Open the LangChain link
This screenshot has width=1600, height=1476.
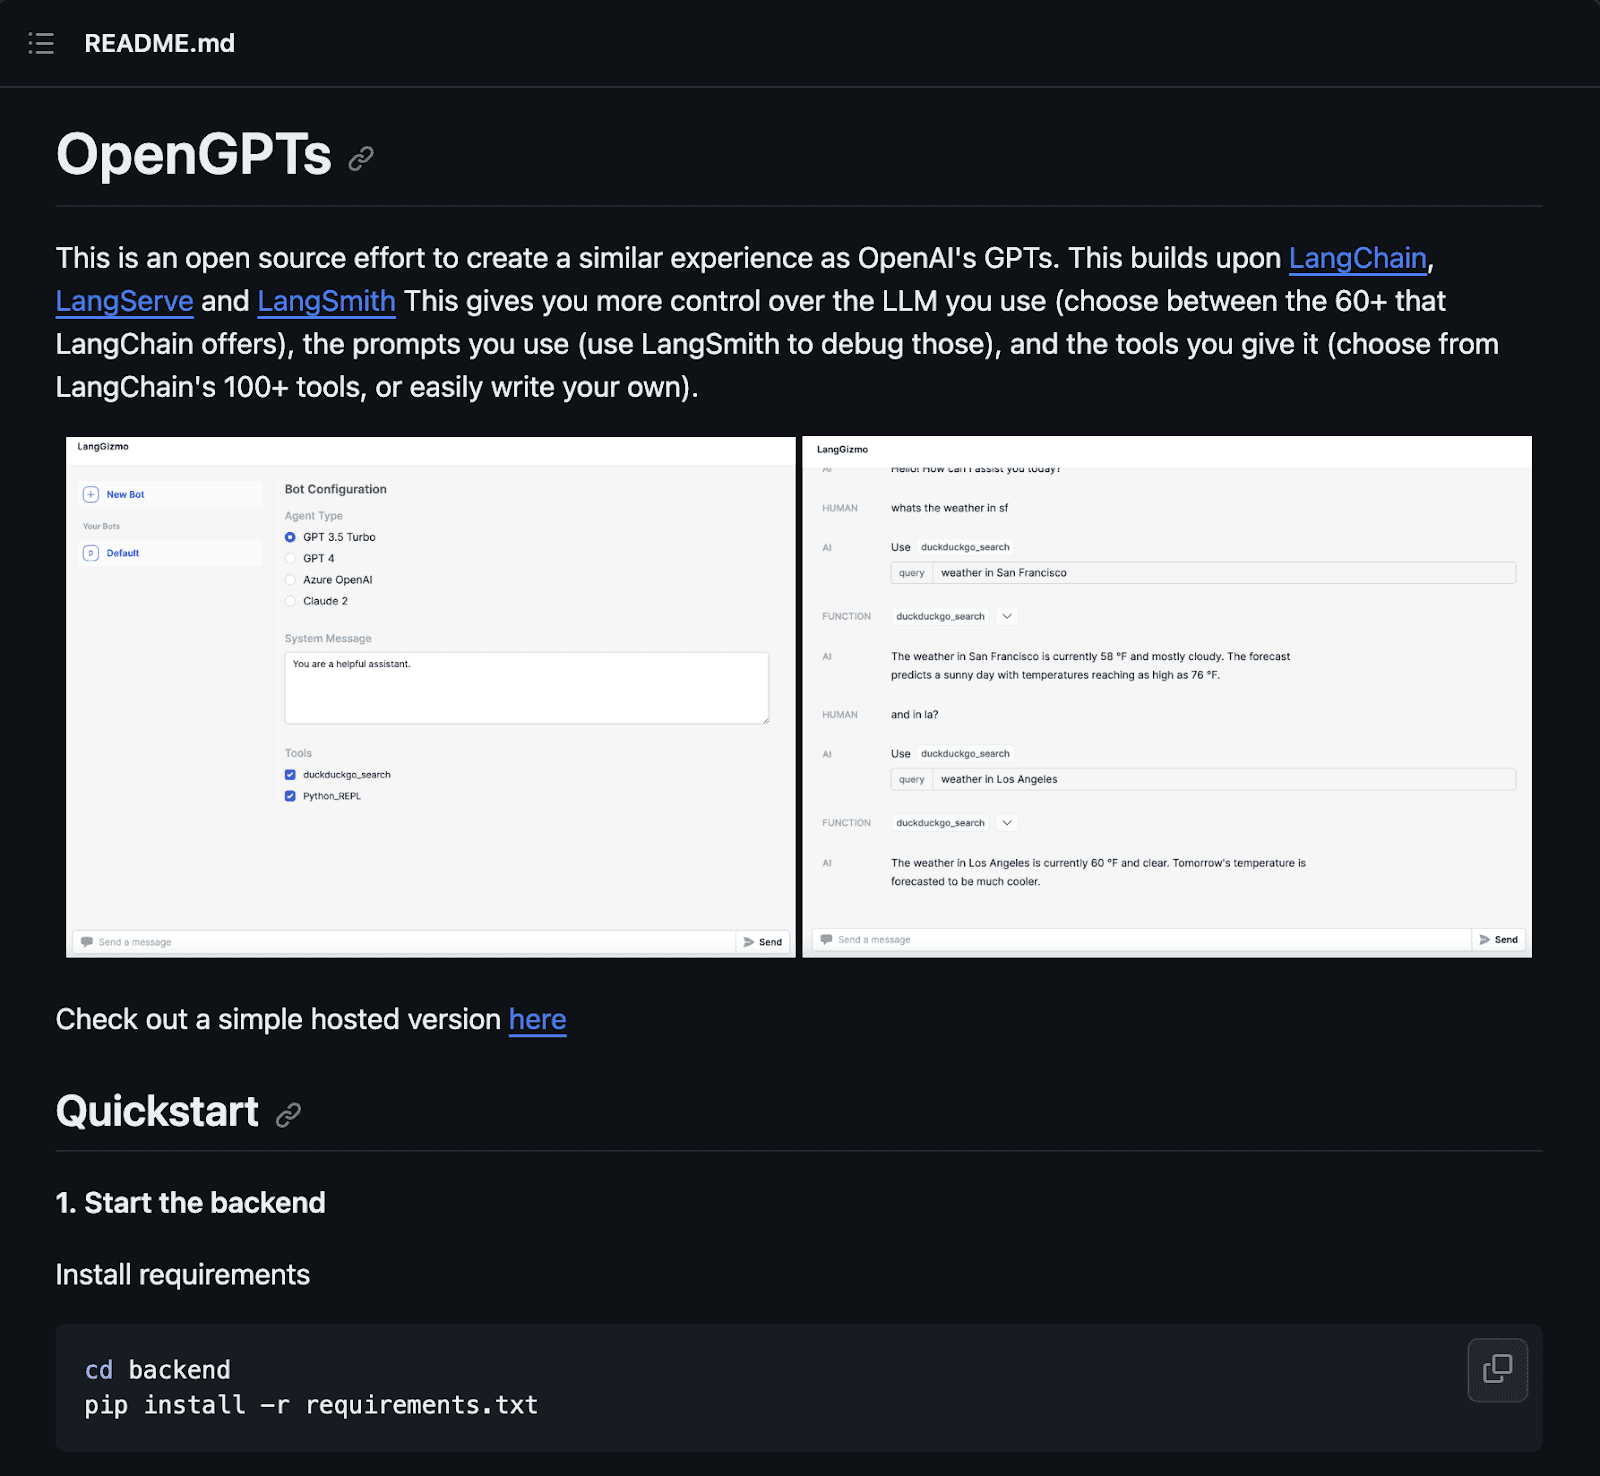(1357, 258)
